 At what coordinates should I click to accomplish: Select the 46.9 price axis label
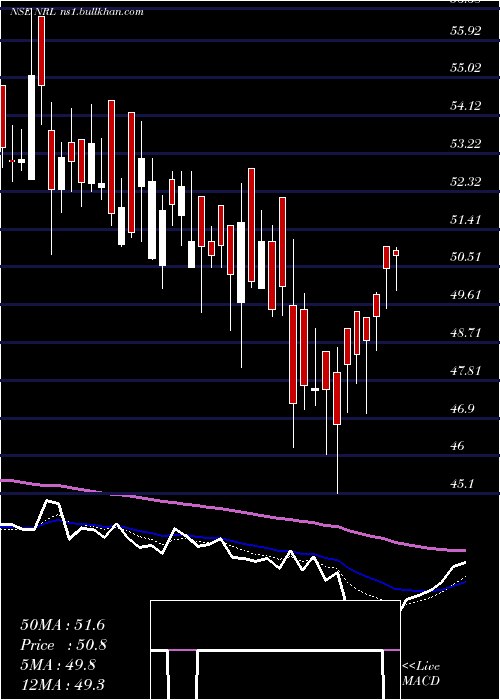(x=462, y=408)
